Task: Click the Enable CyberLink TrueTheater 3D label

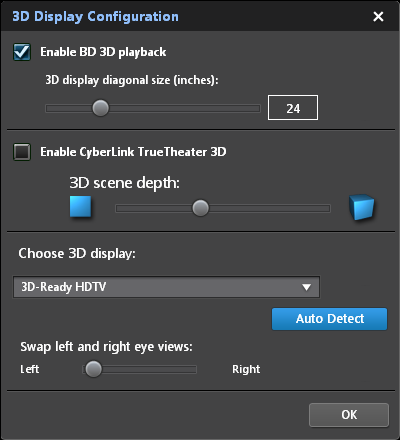Action: click(x=133, y=152)
